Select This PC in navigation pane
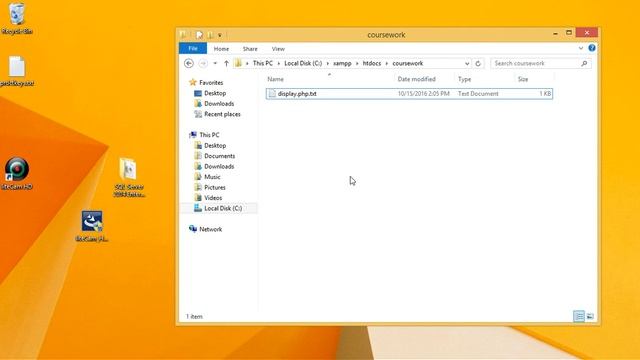Image resolution: width=640 pixels, height=360 pixels. [x=209, y=135]
